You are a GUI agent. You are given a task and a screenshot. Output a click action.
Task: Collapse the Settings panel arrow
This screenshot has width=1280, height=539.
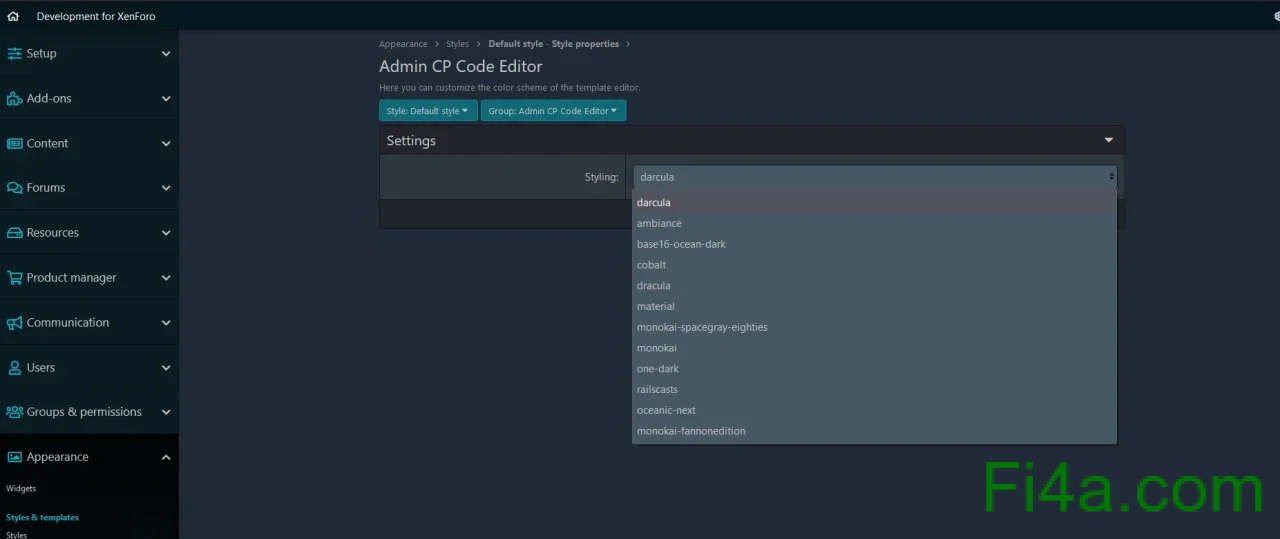(x=1108, y=141)
